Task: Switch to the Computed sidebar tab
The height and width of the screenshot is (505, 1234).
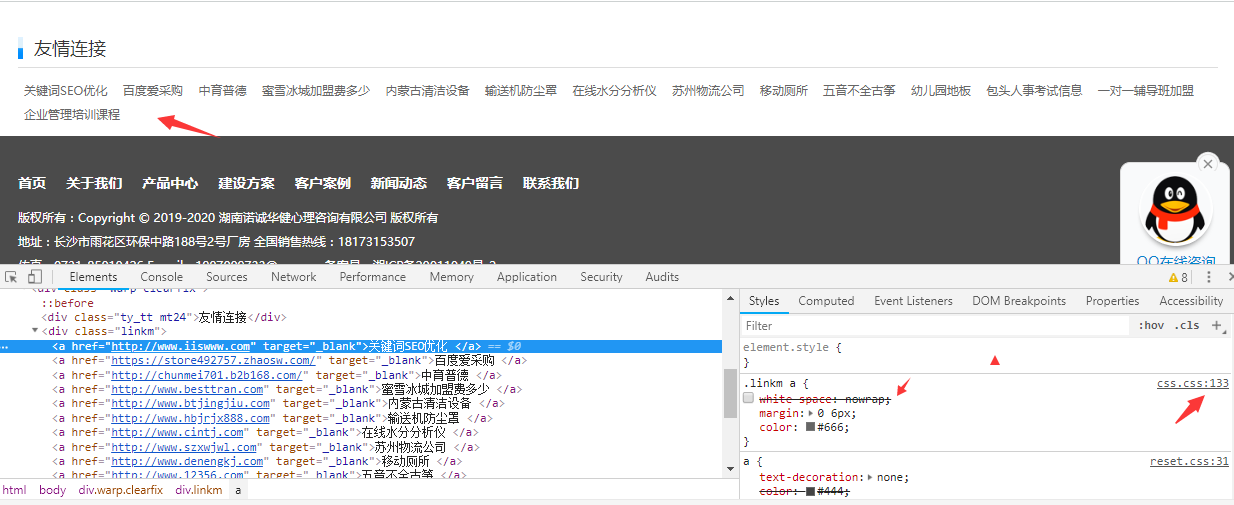Action: pyautogui.click(x=826, y=301)
